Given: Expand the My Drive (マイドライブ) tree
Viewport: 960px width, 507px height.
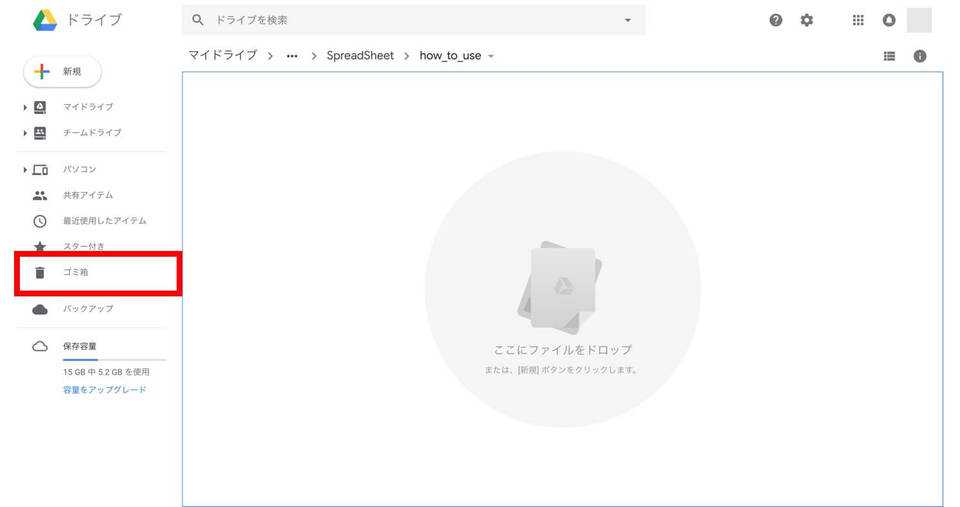Looking at the screenshot, I should [25, 107].
